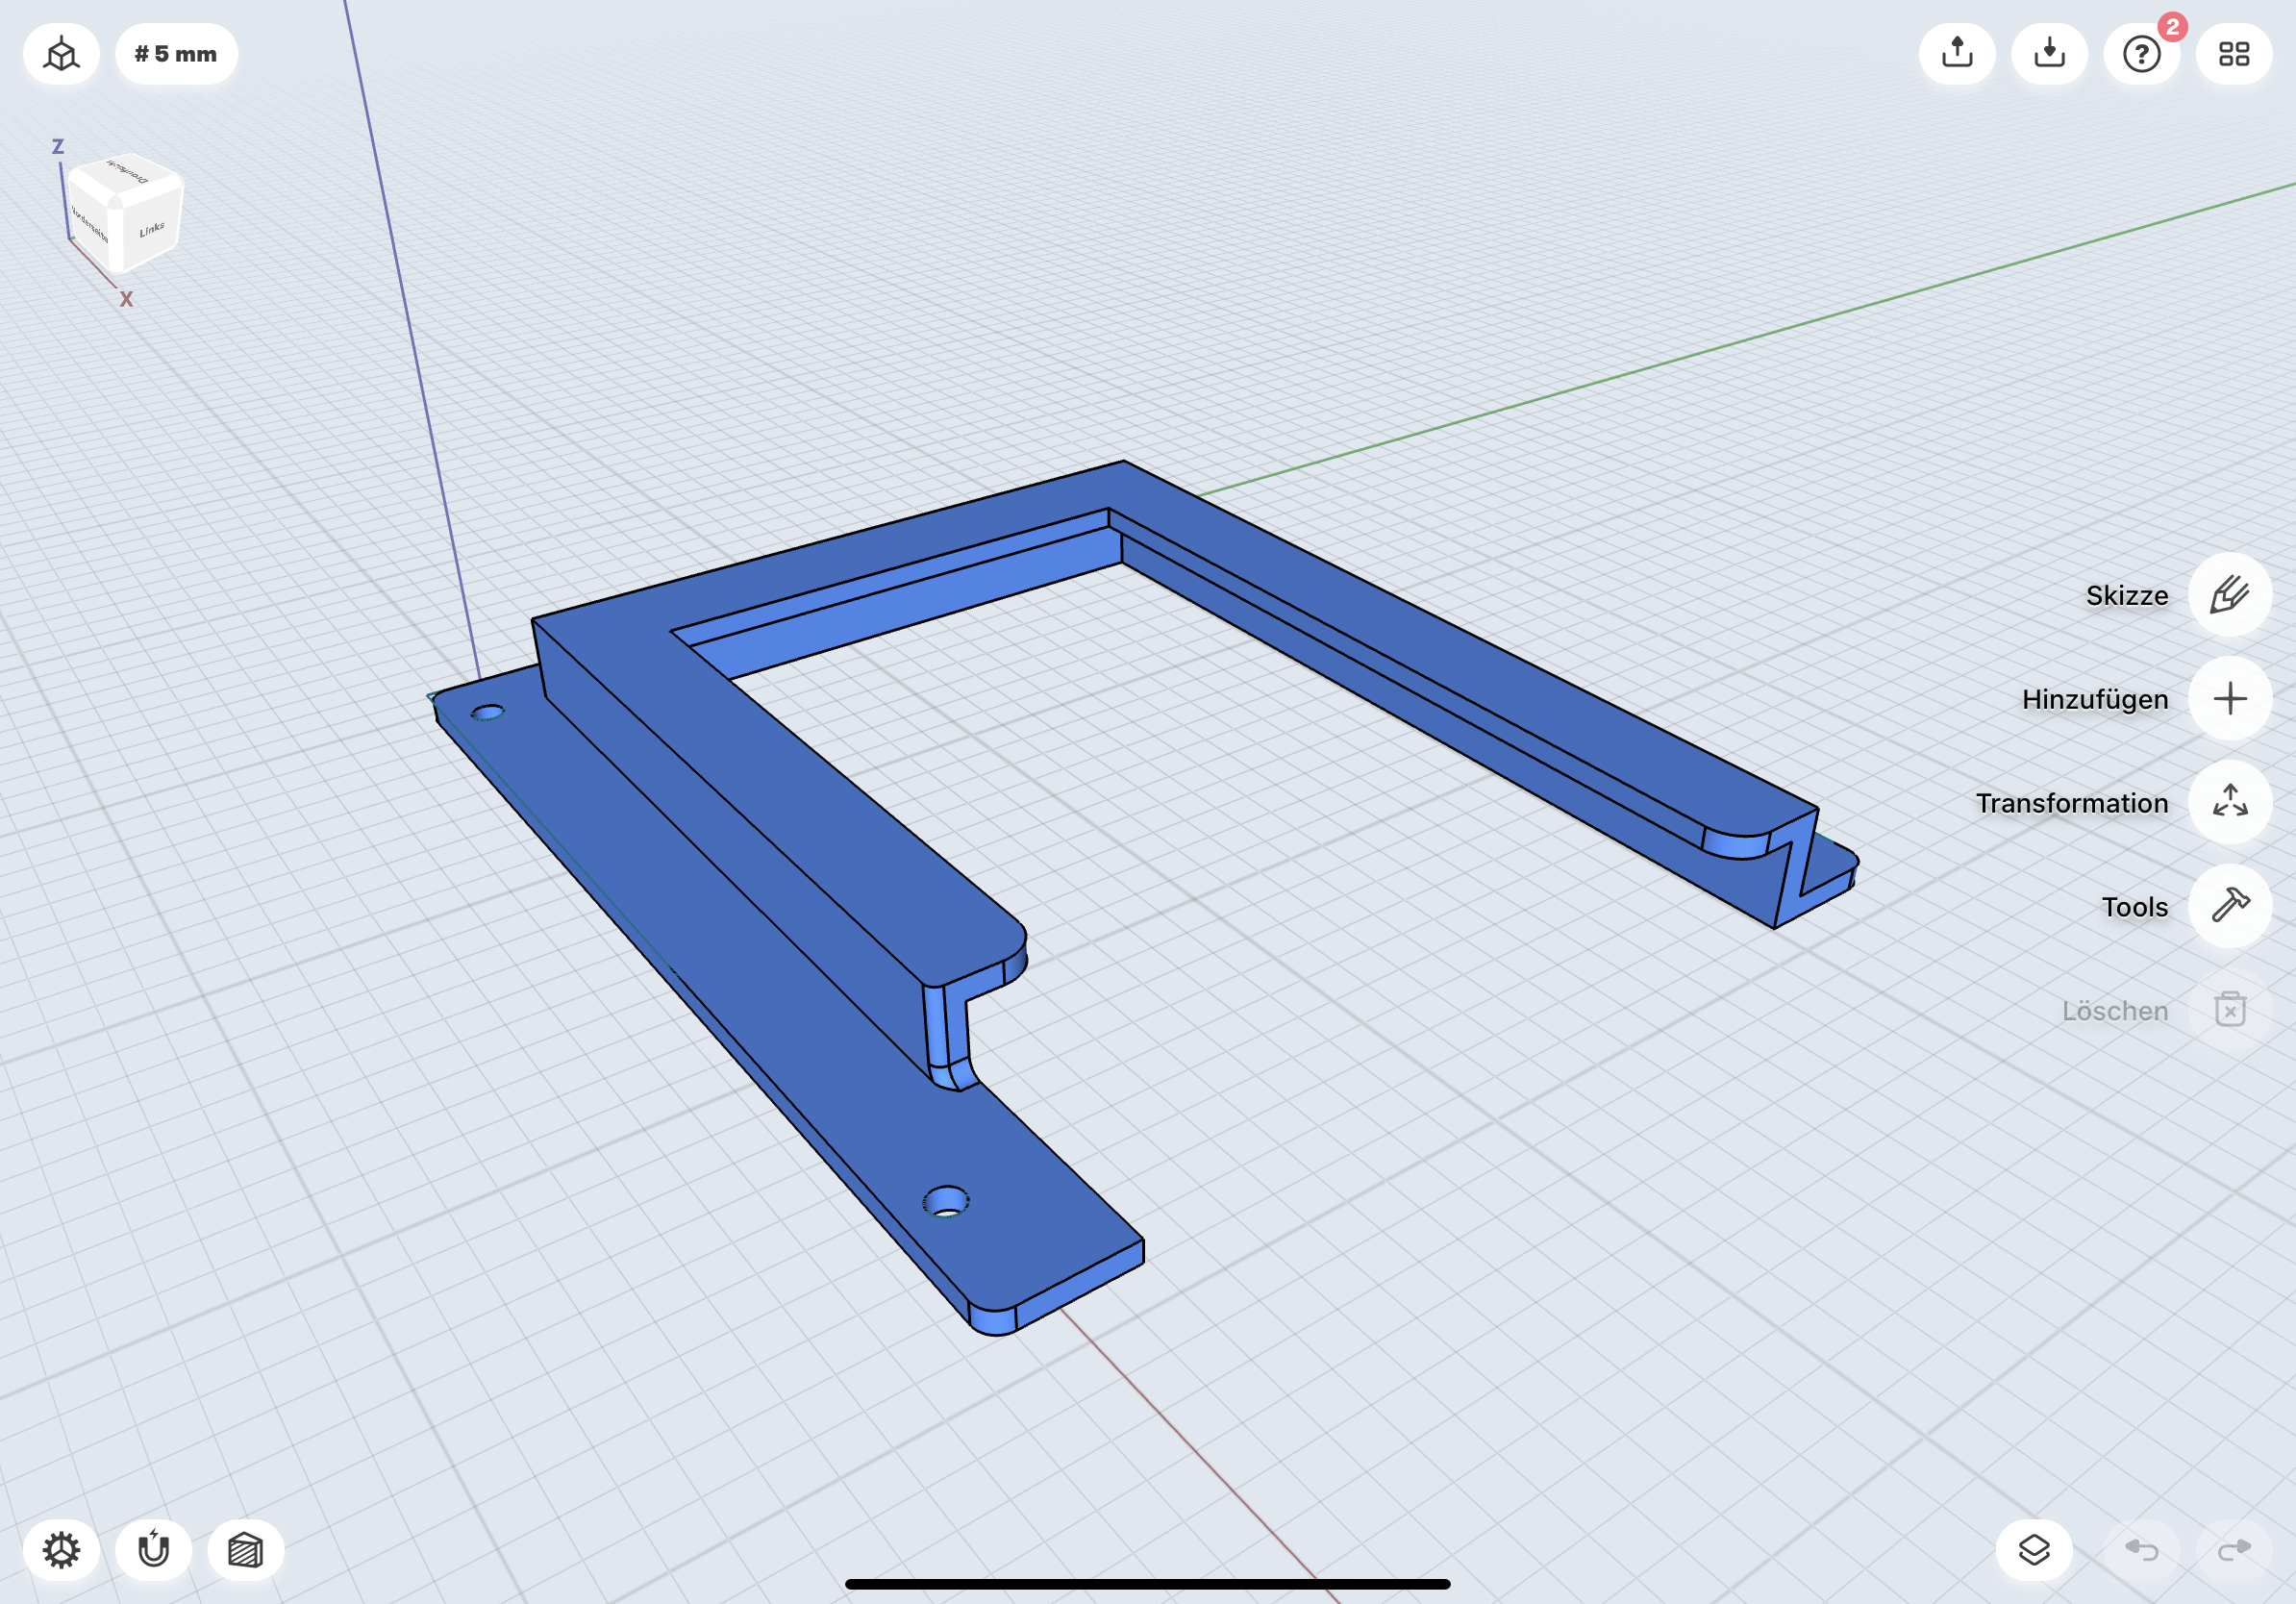Open the Tools hammer menu
This screenshot has width=2296, height=1604.
2229,906
